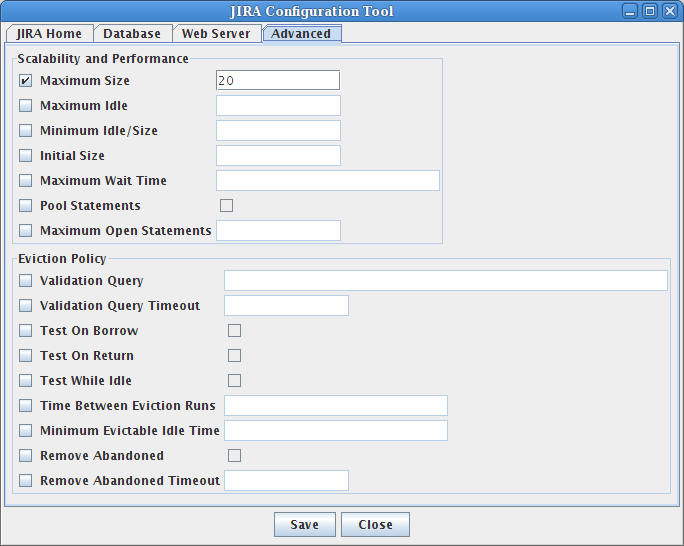684x546 pixels.
Task: Click the Test While Idle label text
Action: click(86, 381)
